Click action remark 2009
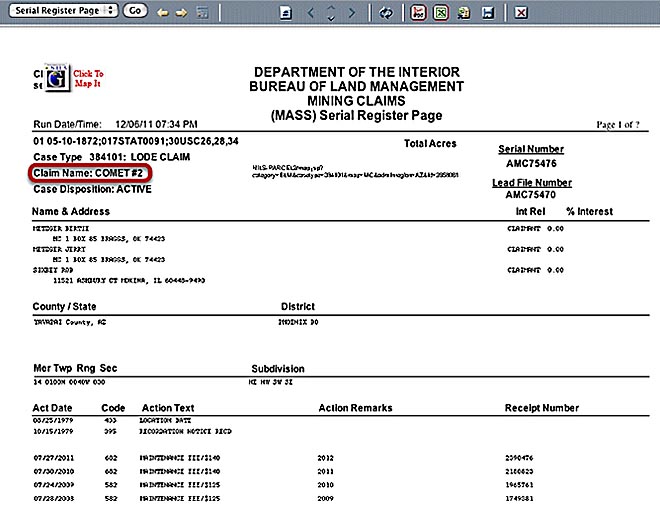660x505 pixels. click(x=325, y=498)
